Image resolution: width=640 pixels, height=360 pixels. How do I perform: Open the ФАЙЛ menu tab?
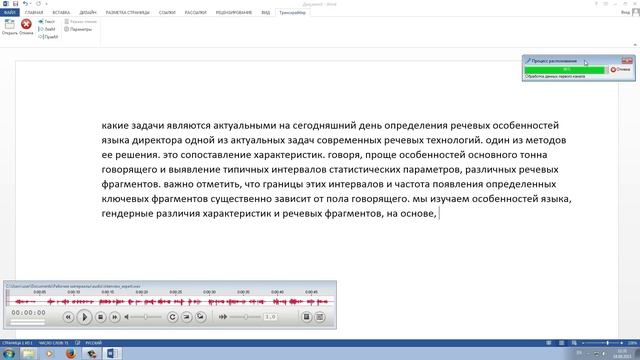tap(9, 13)
